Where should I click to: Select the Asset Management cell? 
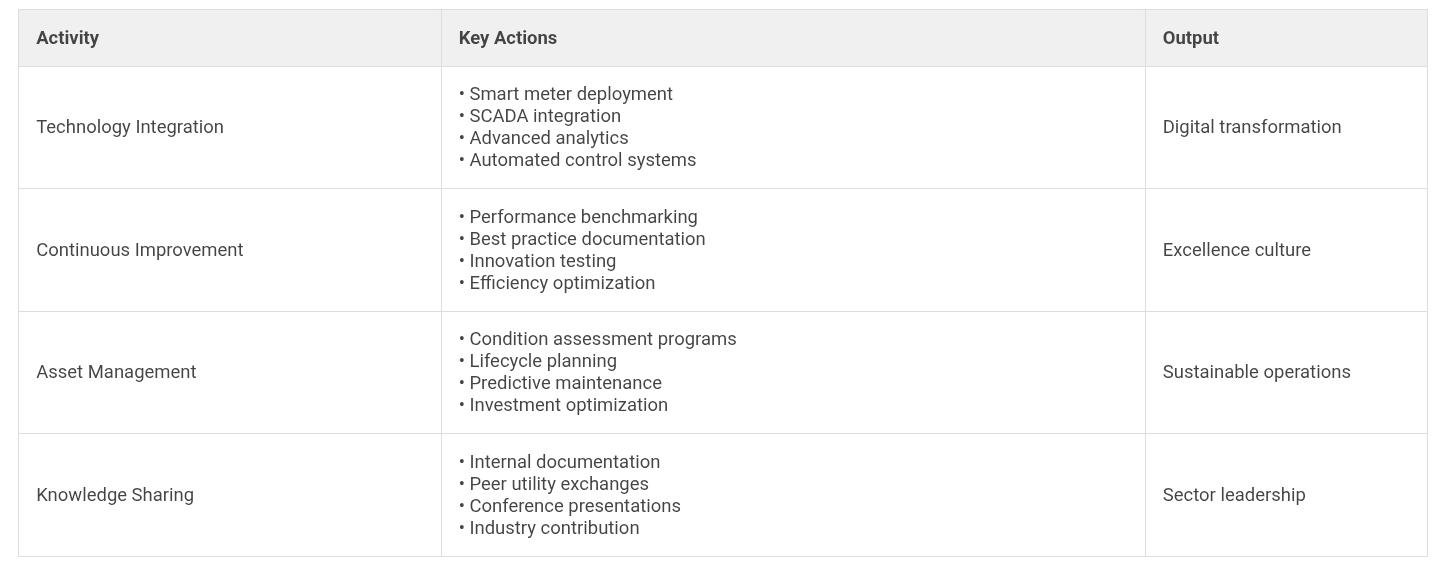coord(116,372)
